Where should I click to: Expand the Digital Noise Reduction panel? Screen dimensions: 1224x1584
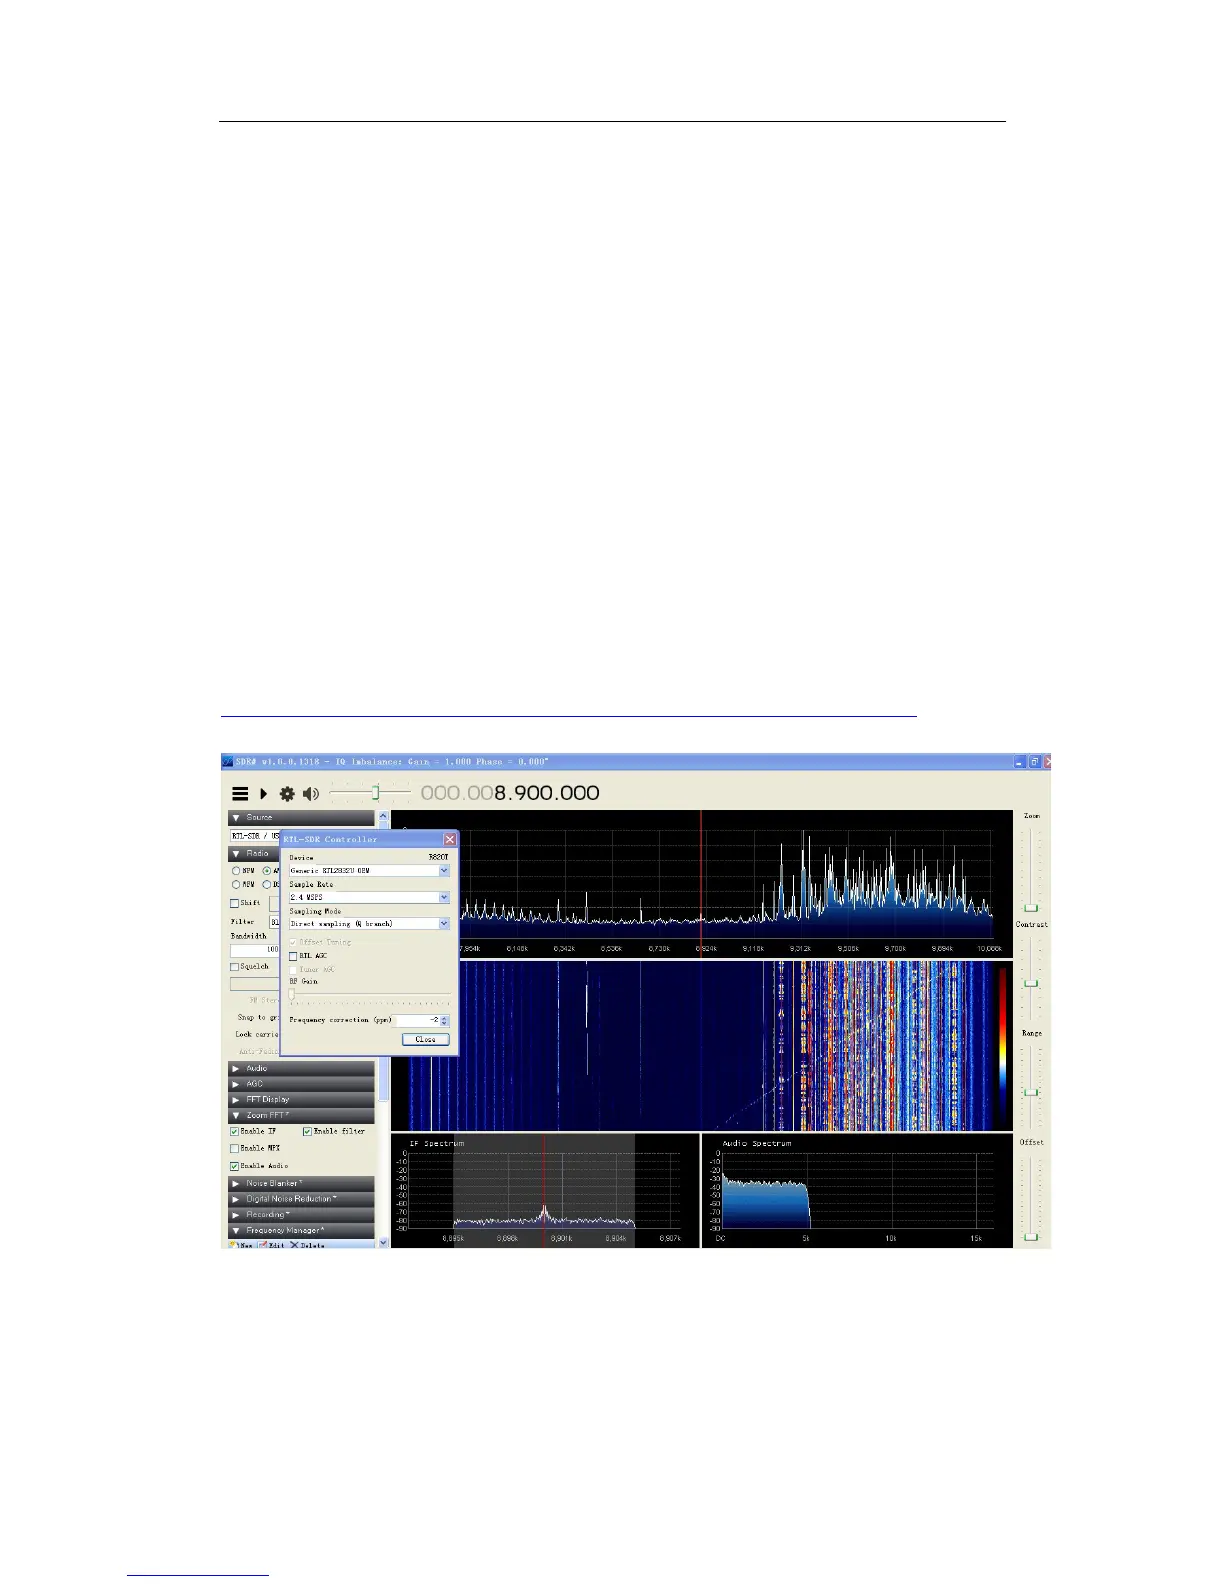pos(301,1199)
